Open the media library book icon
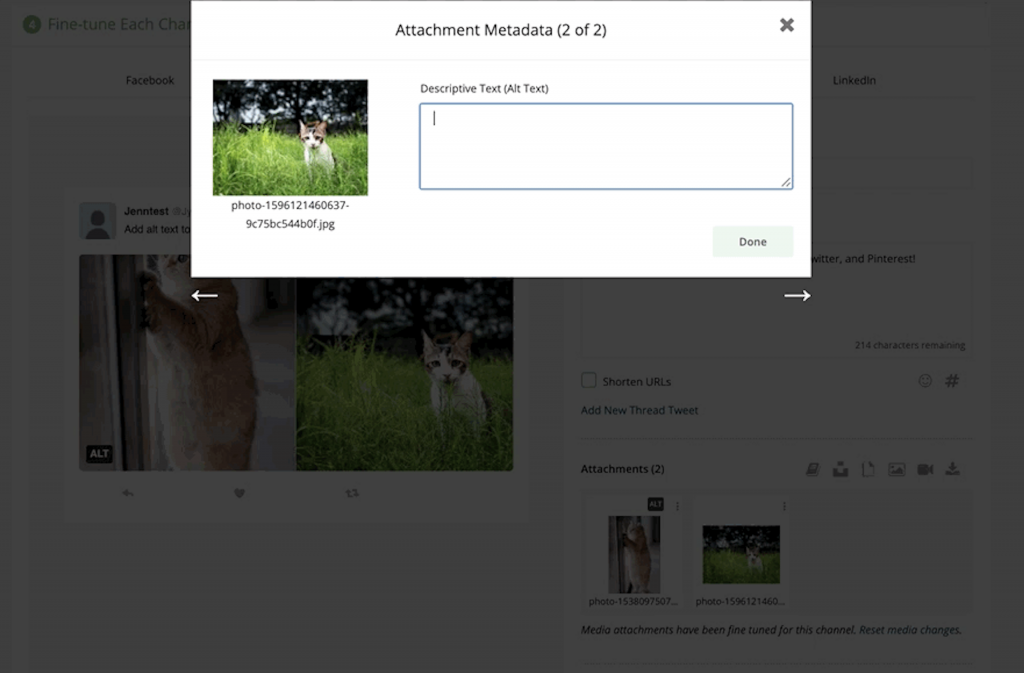The width and height of the screenshot is (1024, 673). (812, 468)
